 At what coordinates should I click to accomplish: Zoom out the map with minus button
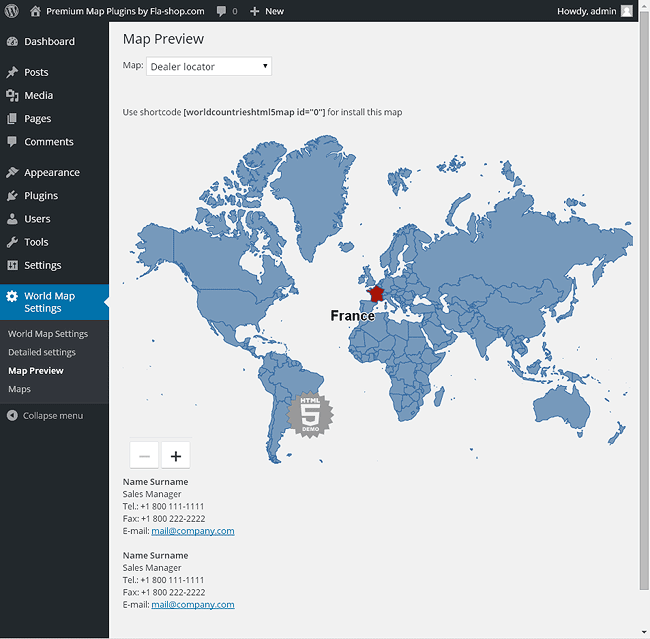(144, 456)
